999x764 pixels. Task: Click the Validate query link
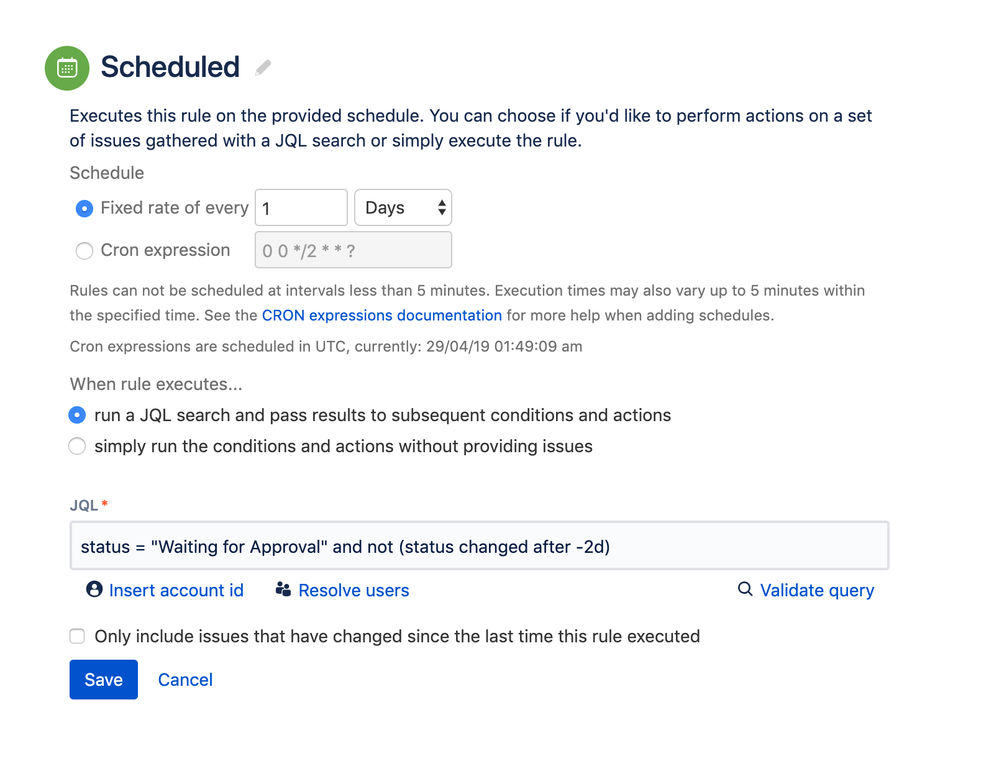tap(816, 591)
